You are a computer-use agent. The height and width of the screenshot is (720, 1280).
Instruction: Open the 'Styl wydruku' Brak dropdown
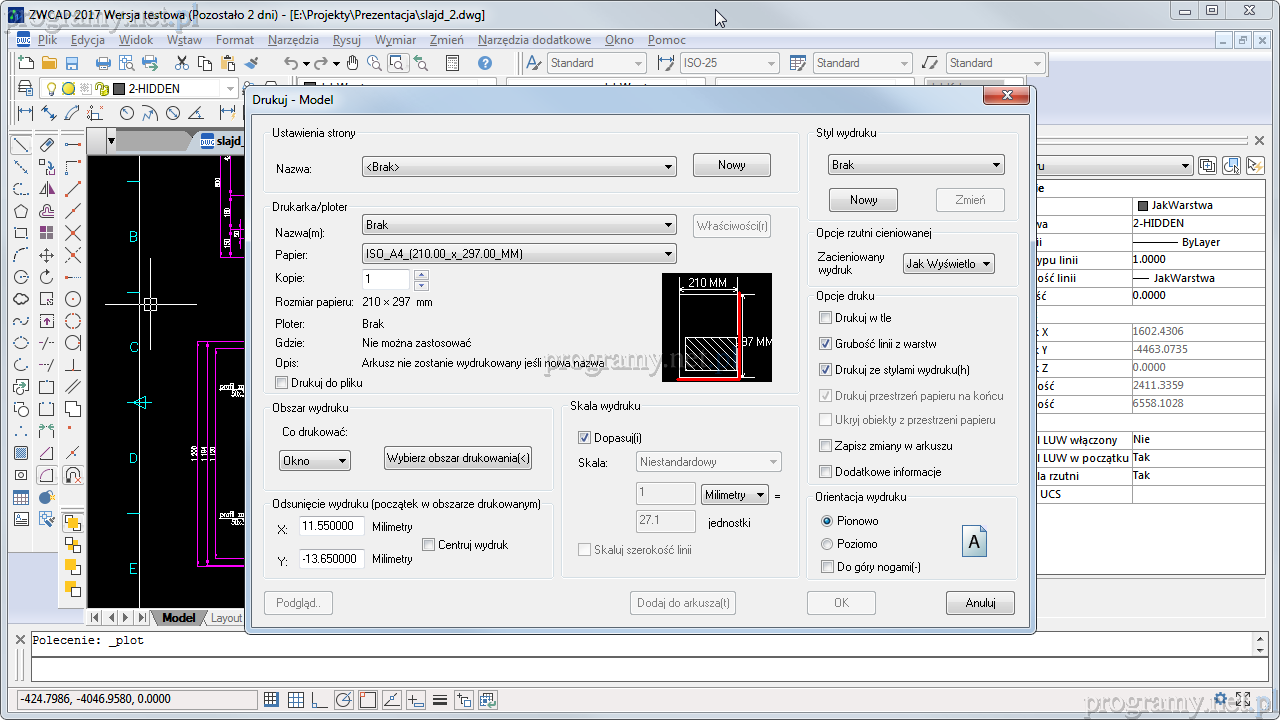point(916,165)
